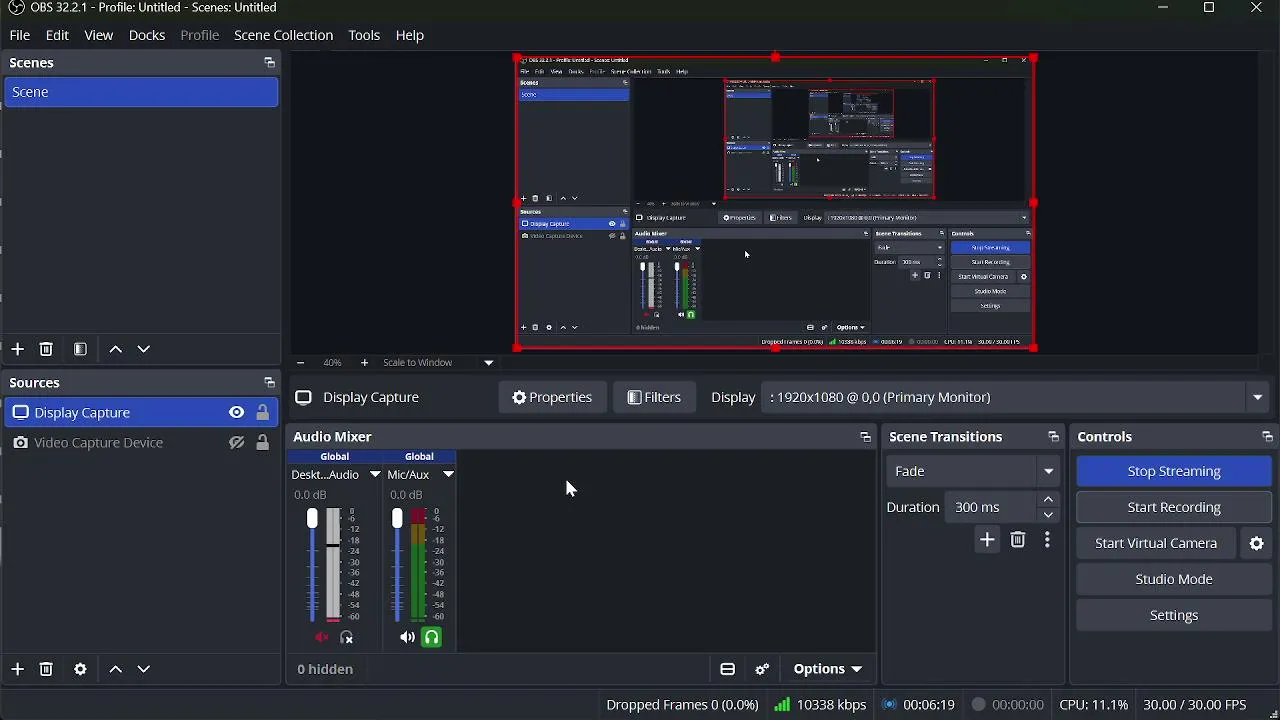This screenshot has width=1280, height=720.
Task: Disable Mic/Aux monitoring green headphones
Action: [432, 637]
